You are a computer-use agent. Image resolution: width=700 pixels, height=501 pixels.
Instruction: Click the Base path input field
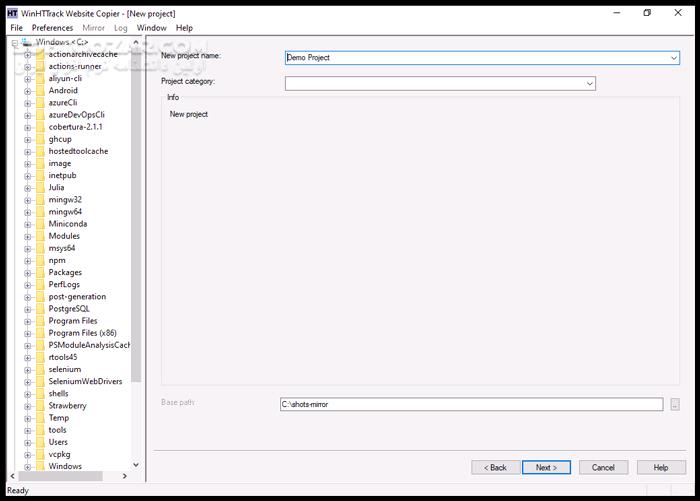click(472, 405)
